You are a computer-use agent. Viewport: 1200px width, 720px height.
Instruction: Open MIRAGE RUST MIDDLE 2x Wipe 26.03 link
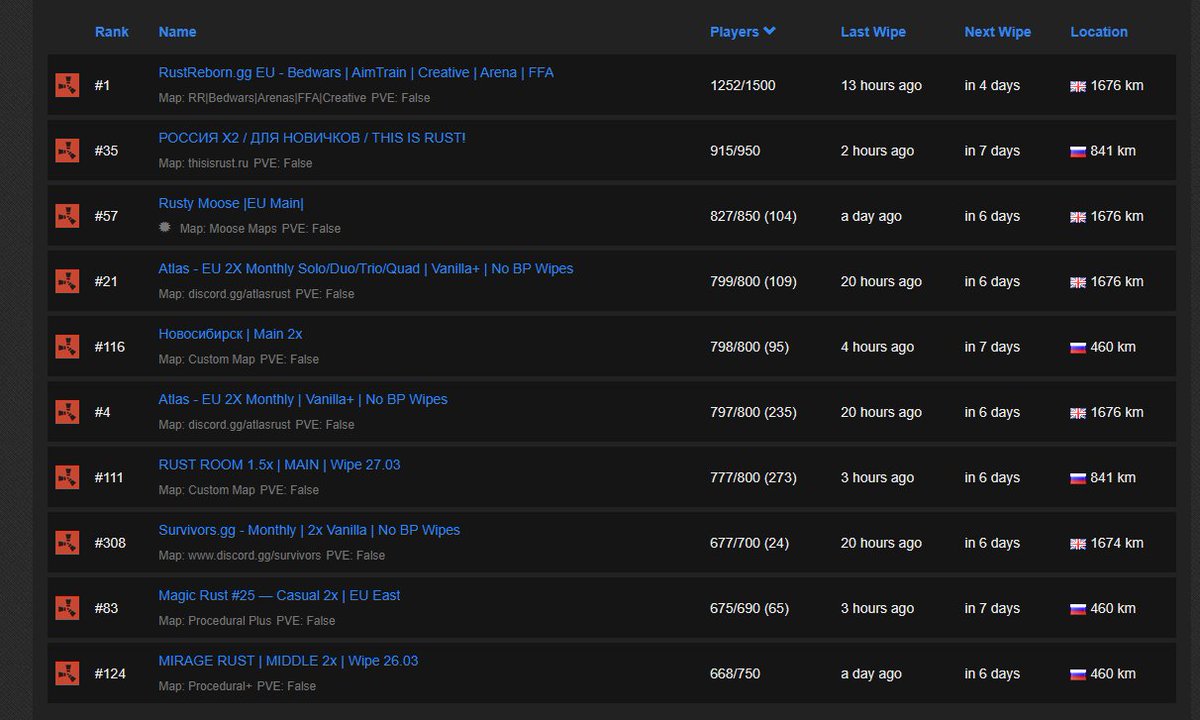click(x=288, y=661)
